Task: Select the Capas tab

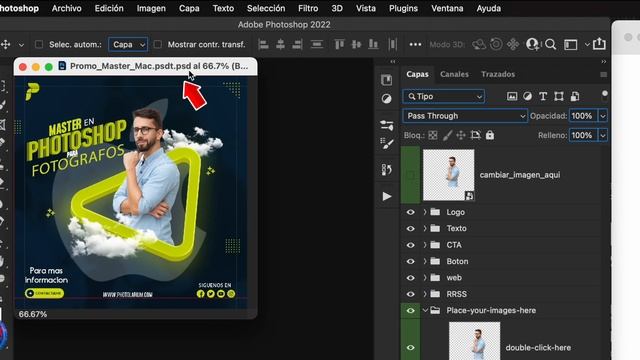Action: click(417, 74)
